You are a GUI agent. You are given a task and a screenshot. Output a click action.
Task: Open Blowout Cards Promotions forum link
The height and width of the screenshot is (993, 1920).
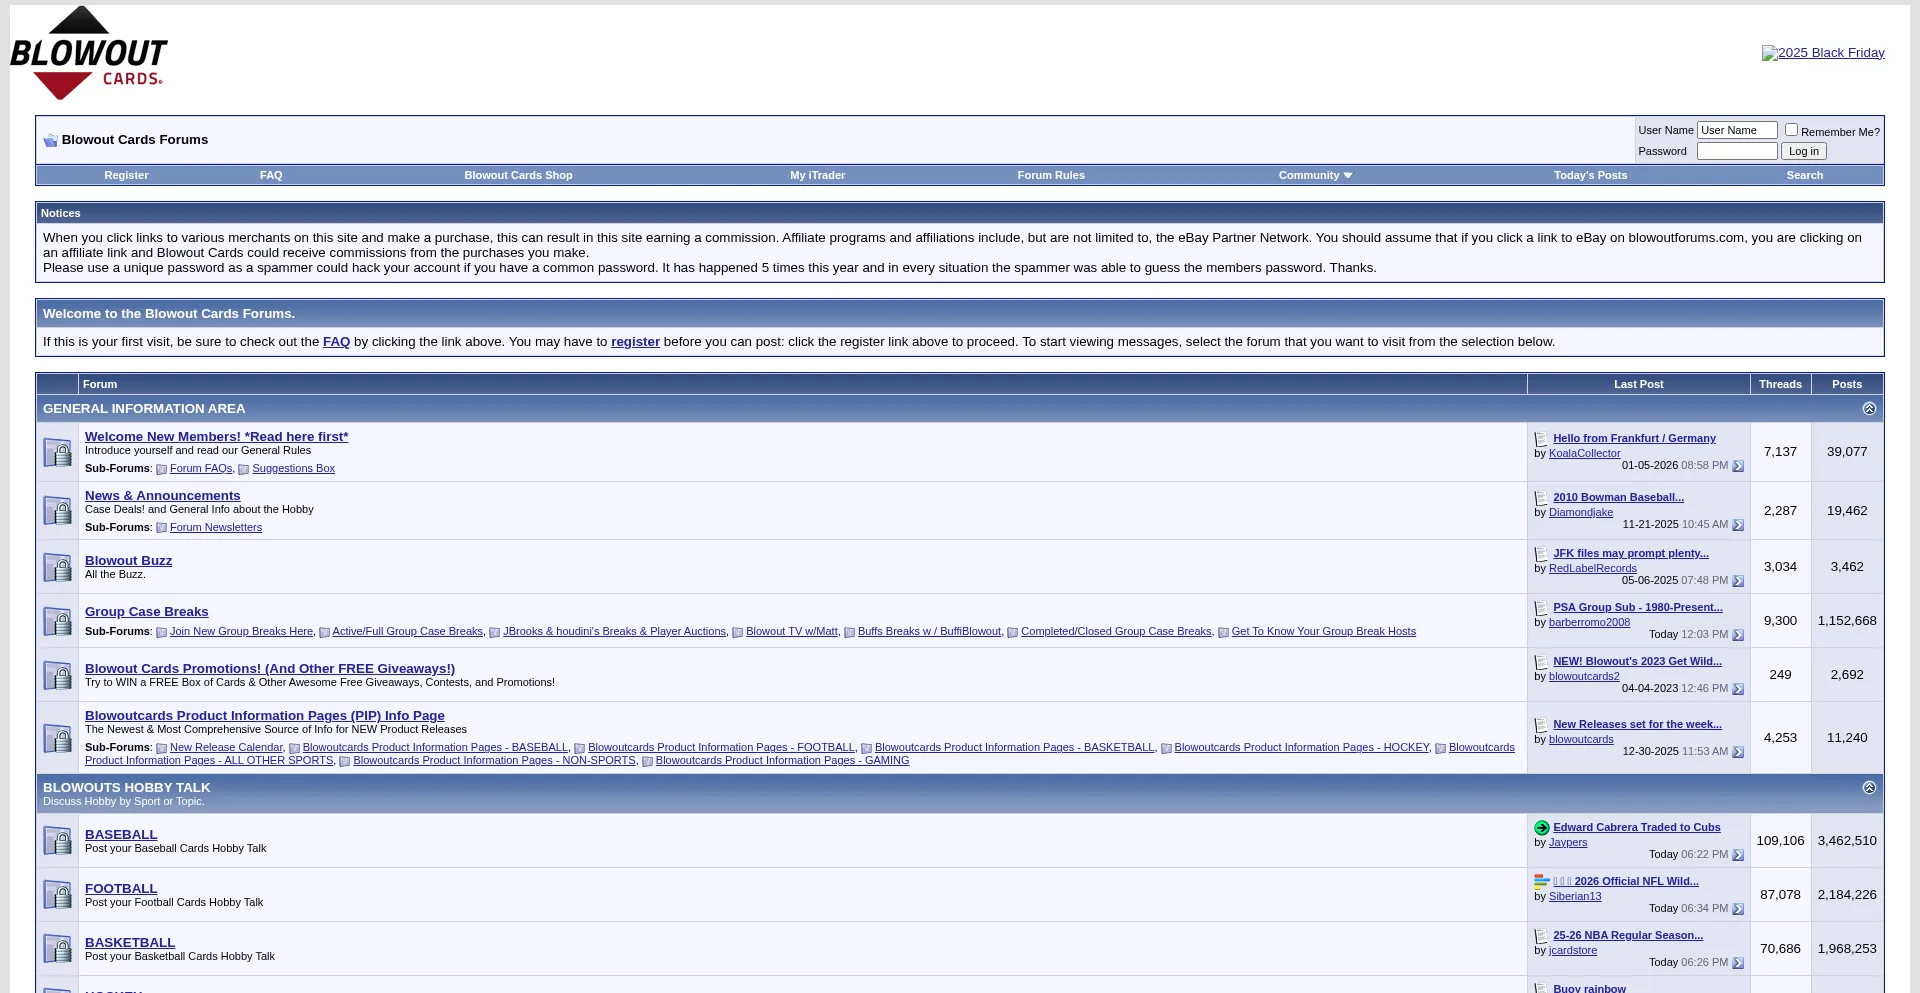(270, 669)
